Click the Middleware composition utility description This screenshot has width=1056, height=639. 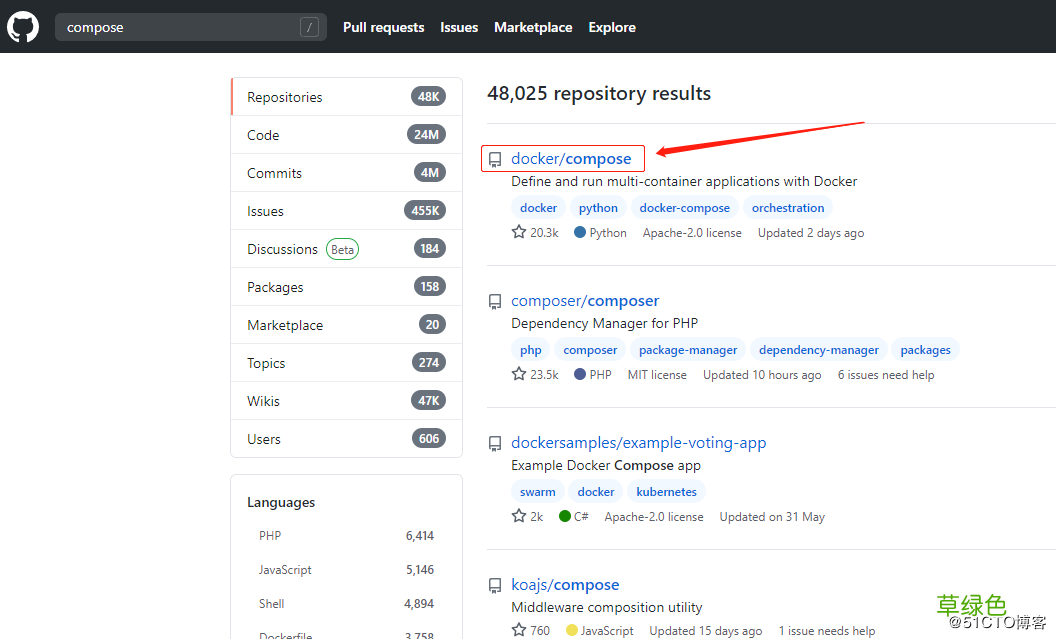click(606, 607)
